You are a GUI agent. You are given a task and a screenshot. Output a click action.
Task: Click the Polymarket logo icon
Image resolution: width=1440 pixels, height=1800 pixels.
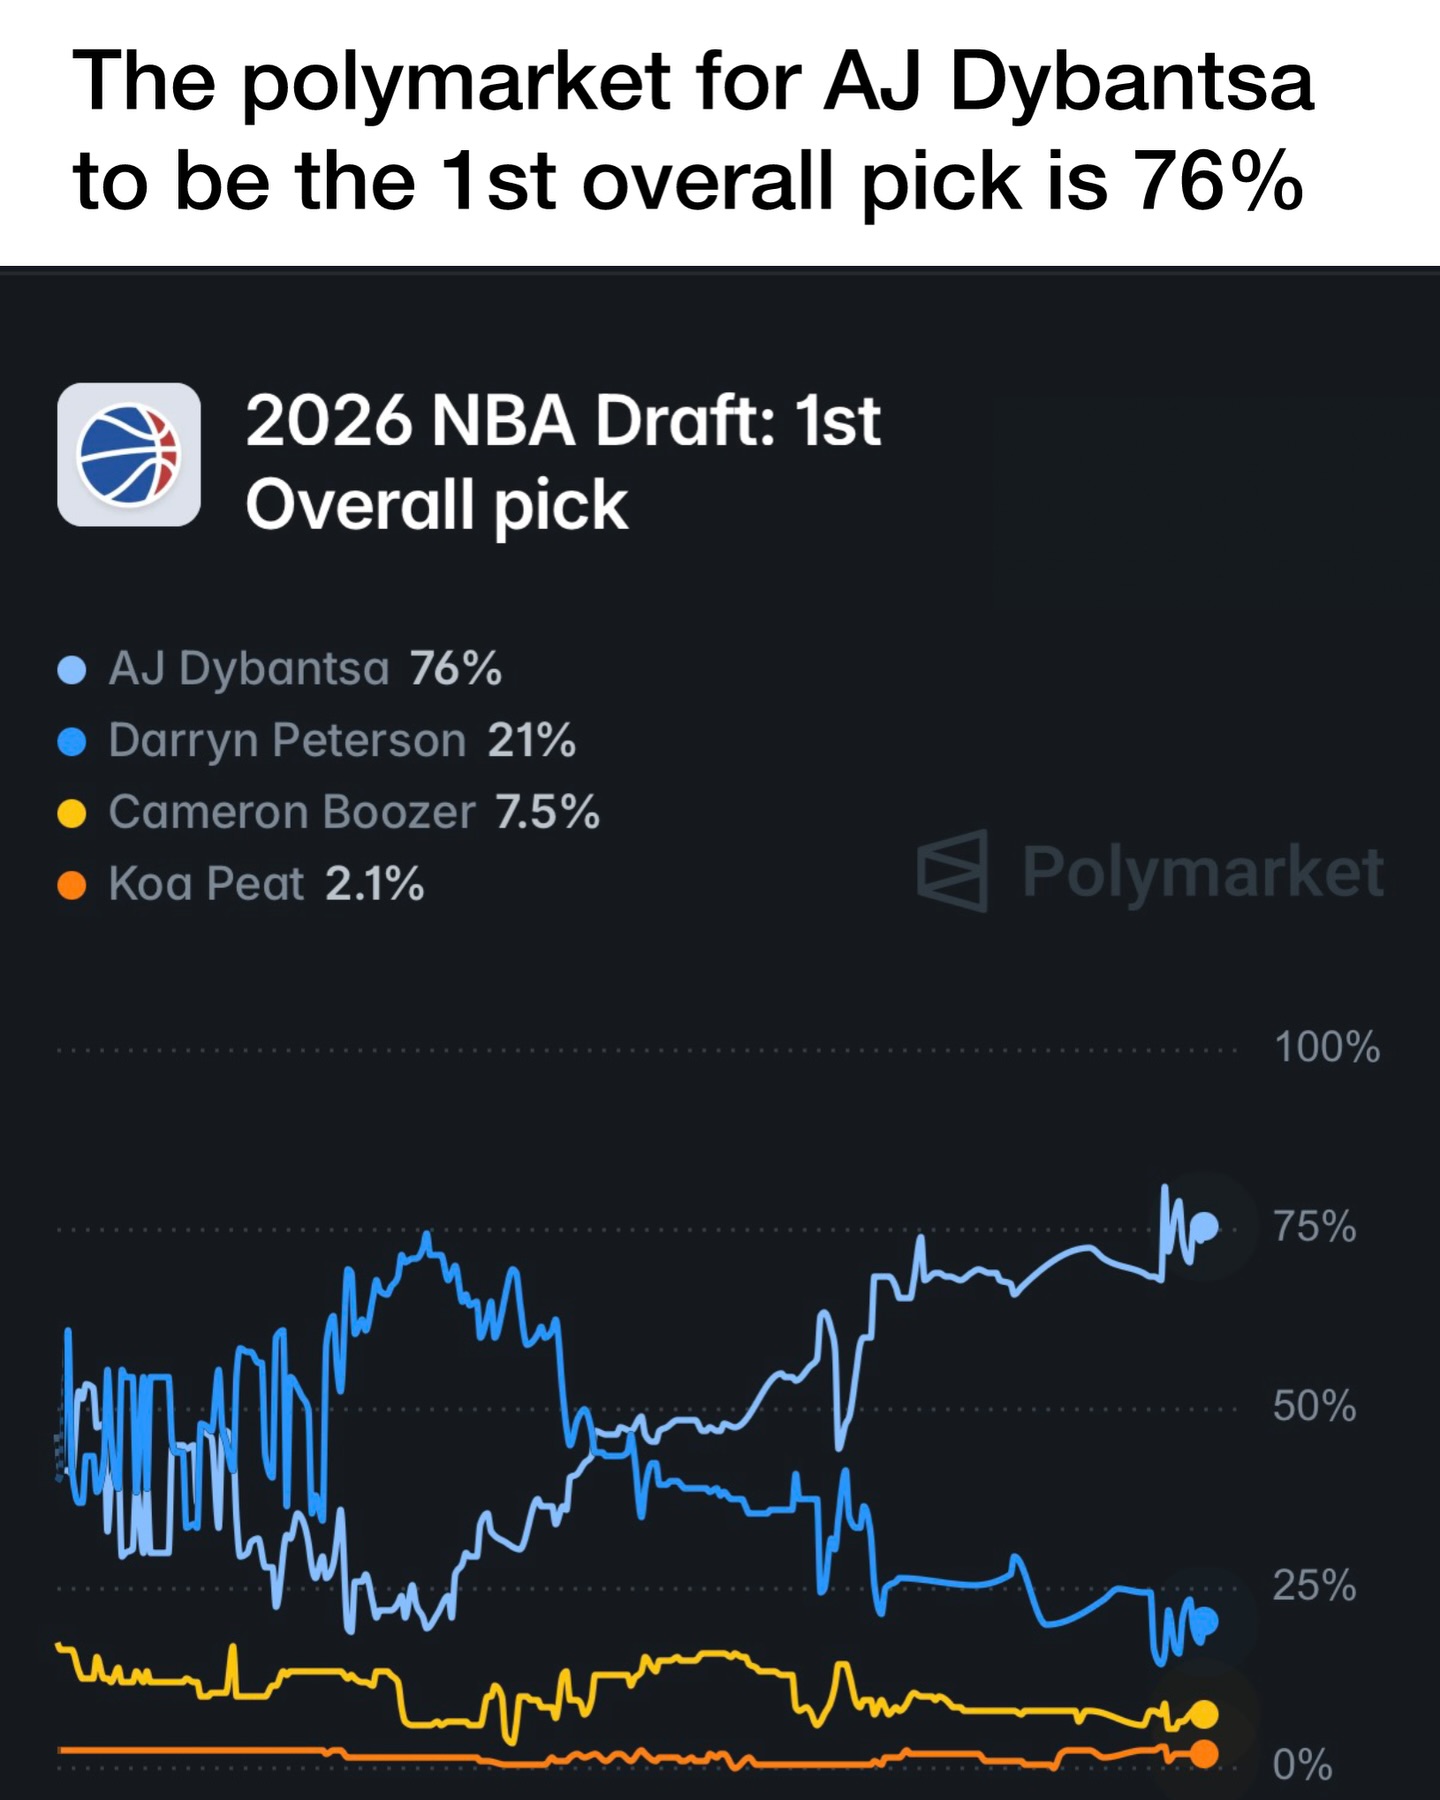click(952, 870)
